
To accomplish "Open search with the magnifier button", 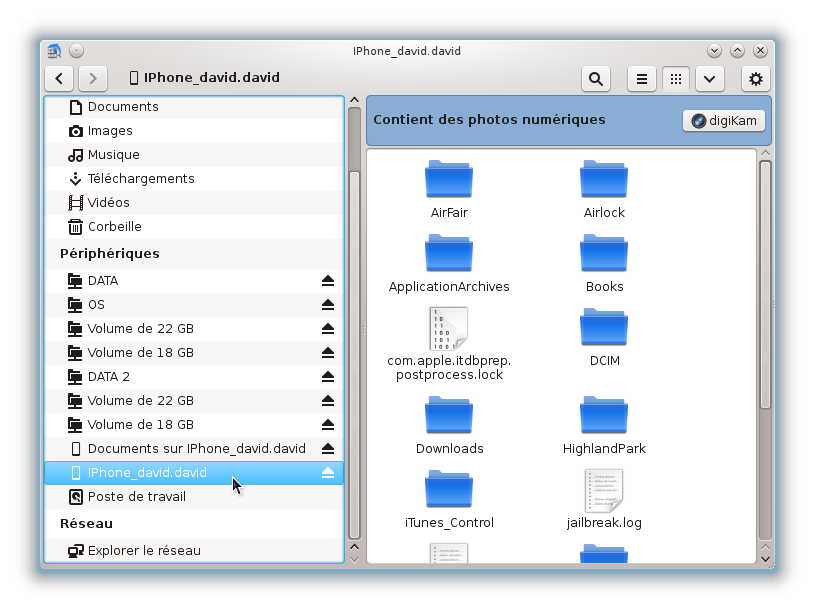I will (596, 79).
